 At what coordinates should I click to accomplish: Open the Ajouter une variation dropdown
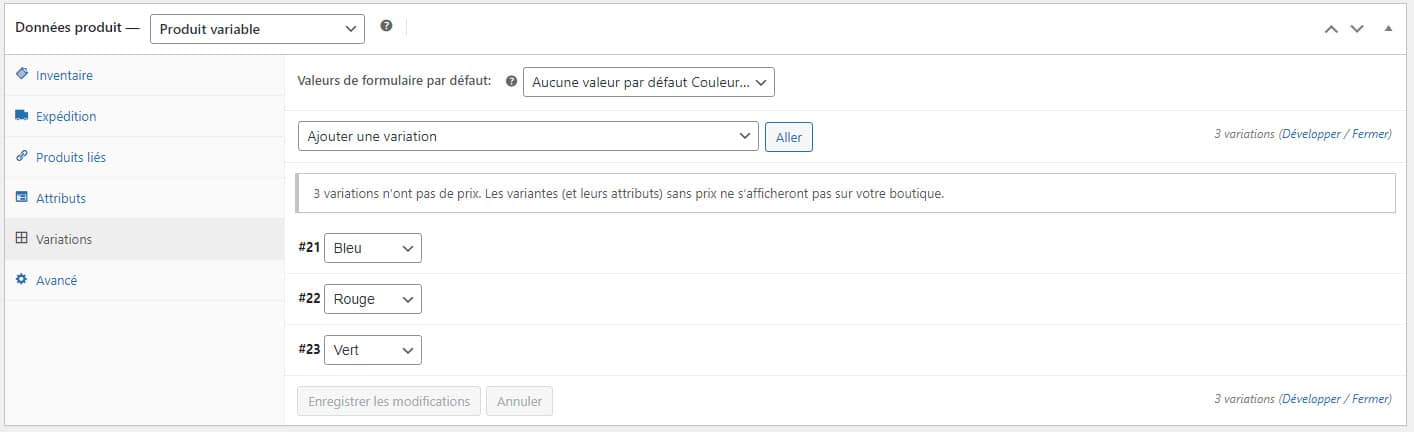tap(528, 136)
